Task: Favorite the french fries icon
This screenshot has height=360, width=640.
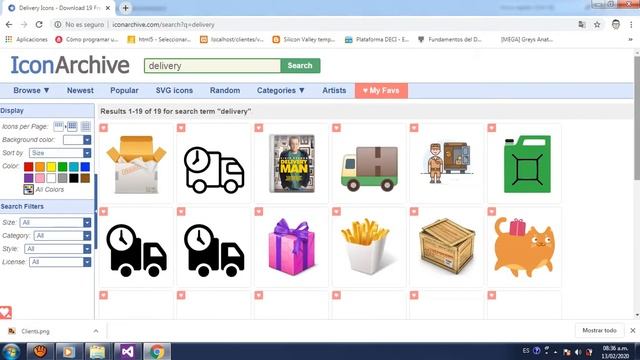Action: [336, 212]
